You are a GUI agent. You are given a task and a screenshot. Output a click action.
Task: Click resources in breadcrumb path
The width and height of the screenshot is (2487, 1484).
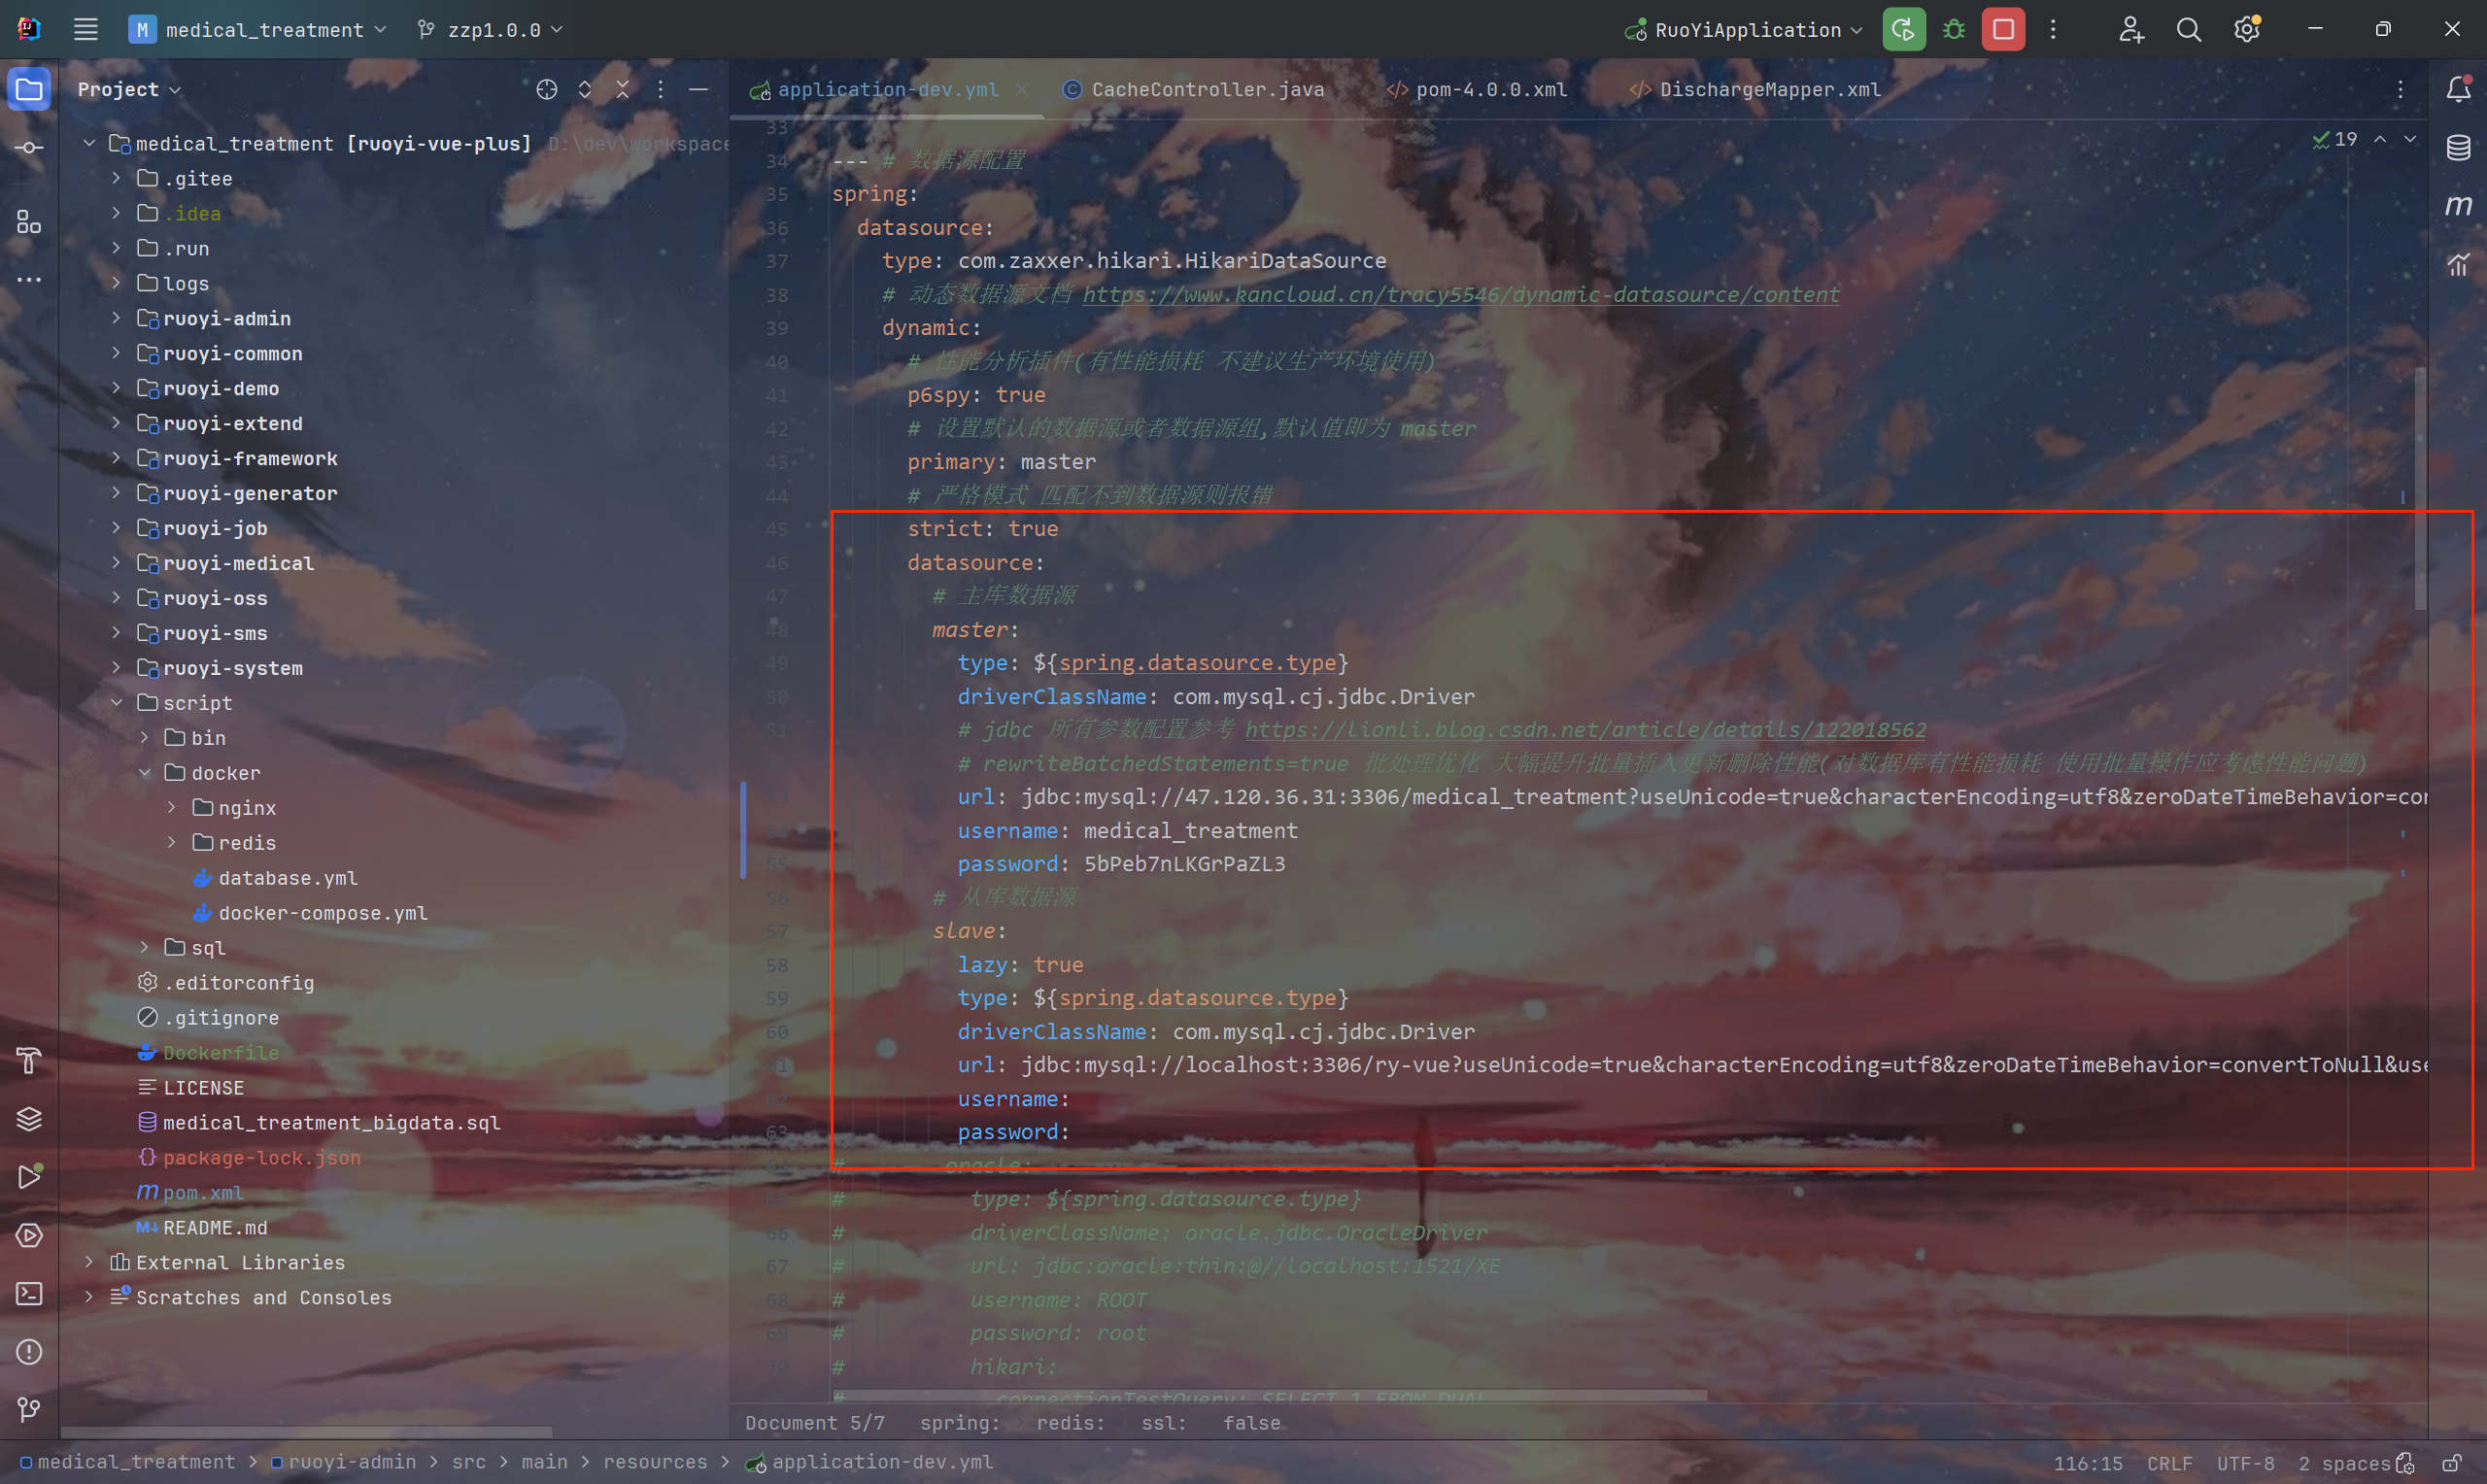pyautogui.click(x=655, y=1463)
